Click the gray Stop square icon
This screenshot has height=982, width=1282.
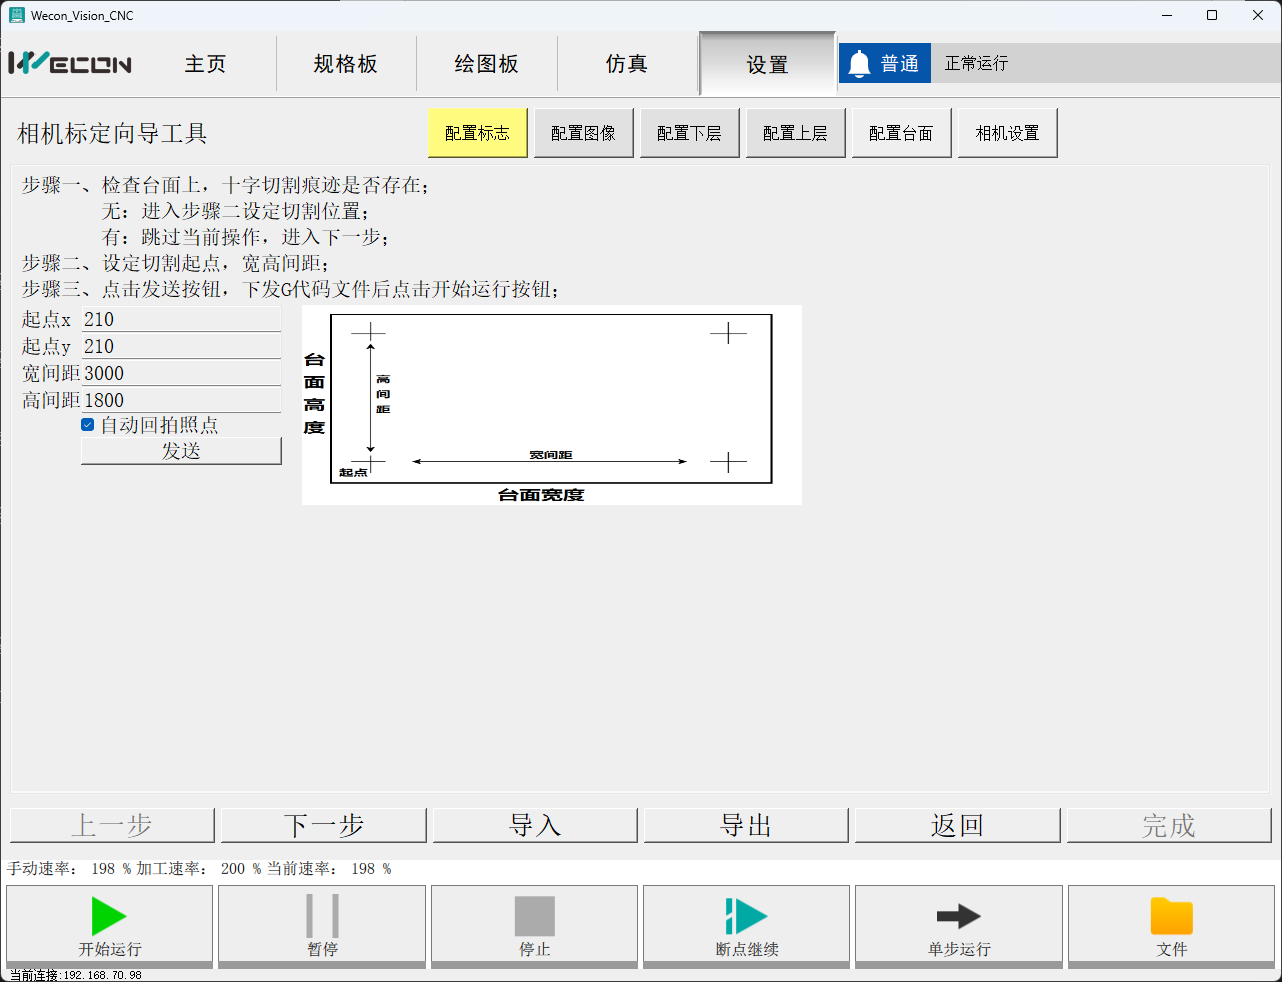pos(534,916)
